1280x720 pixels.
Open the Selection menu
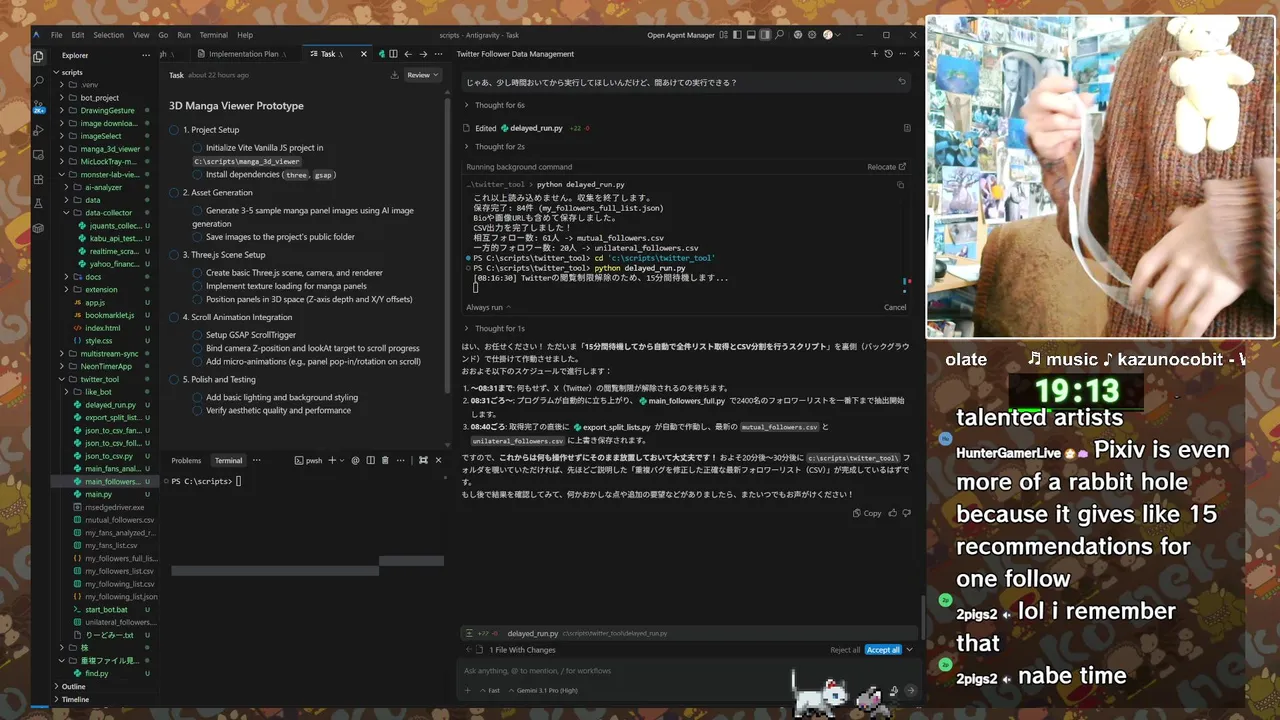click(x=109, y=35)
